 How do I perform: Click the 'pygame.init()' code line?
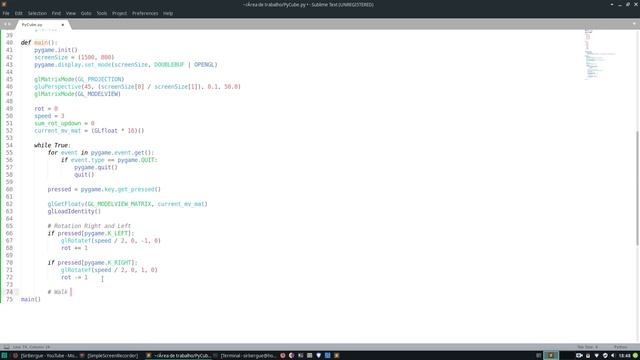[56, 50]
